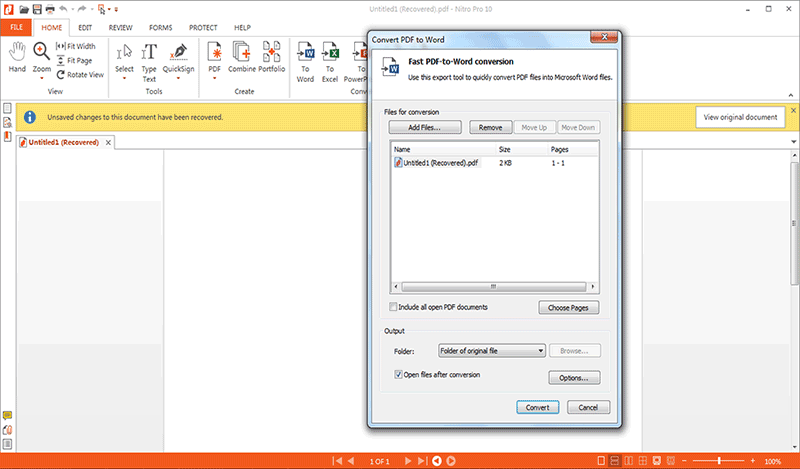Click the file list horizontal scrollbar
Viewport: 800px width, 469px height.
(x=493, y=286)
